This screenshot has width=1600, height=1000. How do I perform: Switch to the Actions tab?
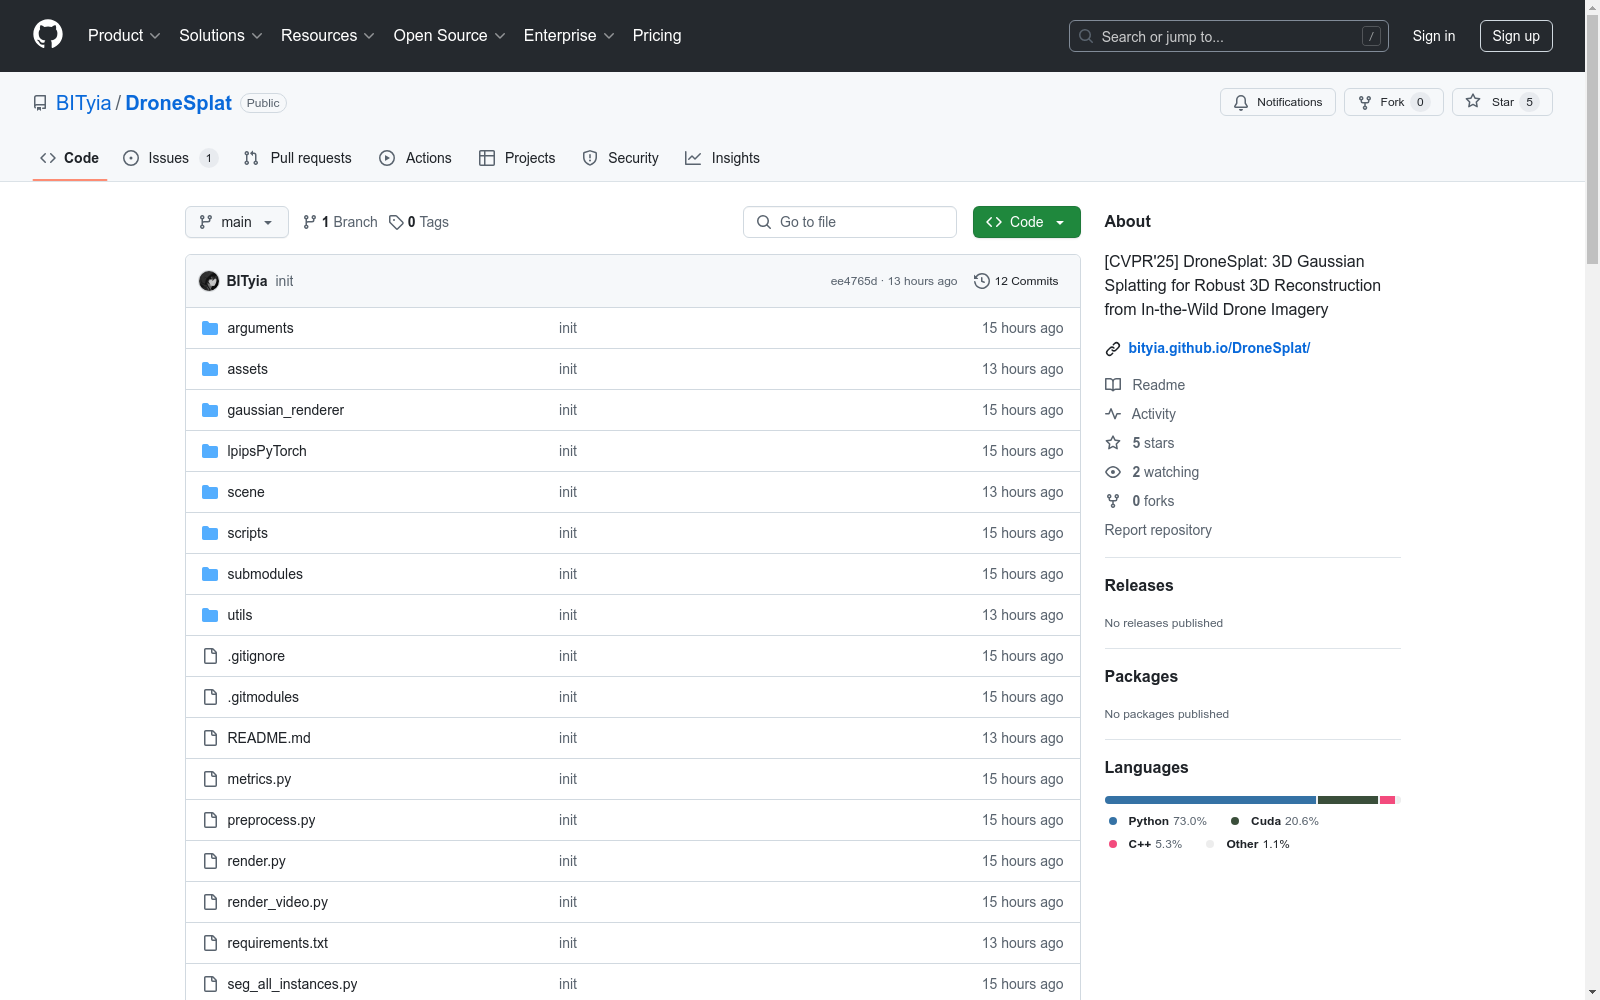coord(416,158)
